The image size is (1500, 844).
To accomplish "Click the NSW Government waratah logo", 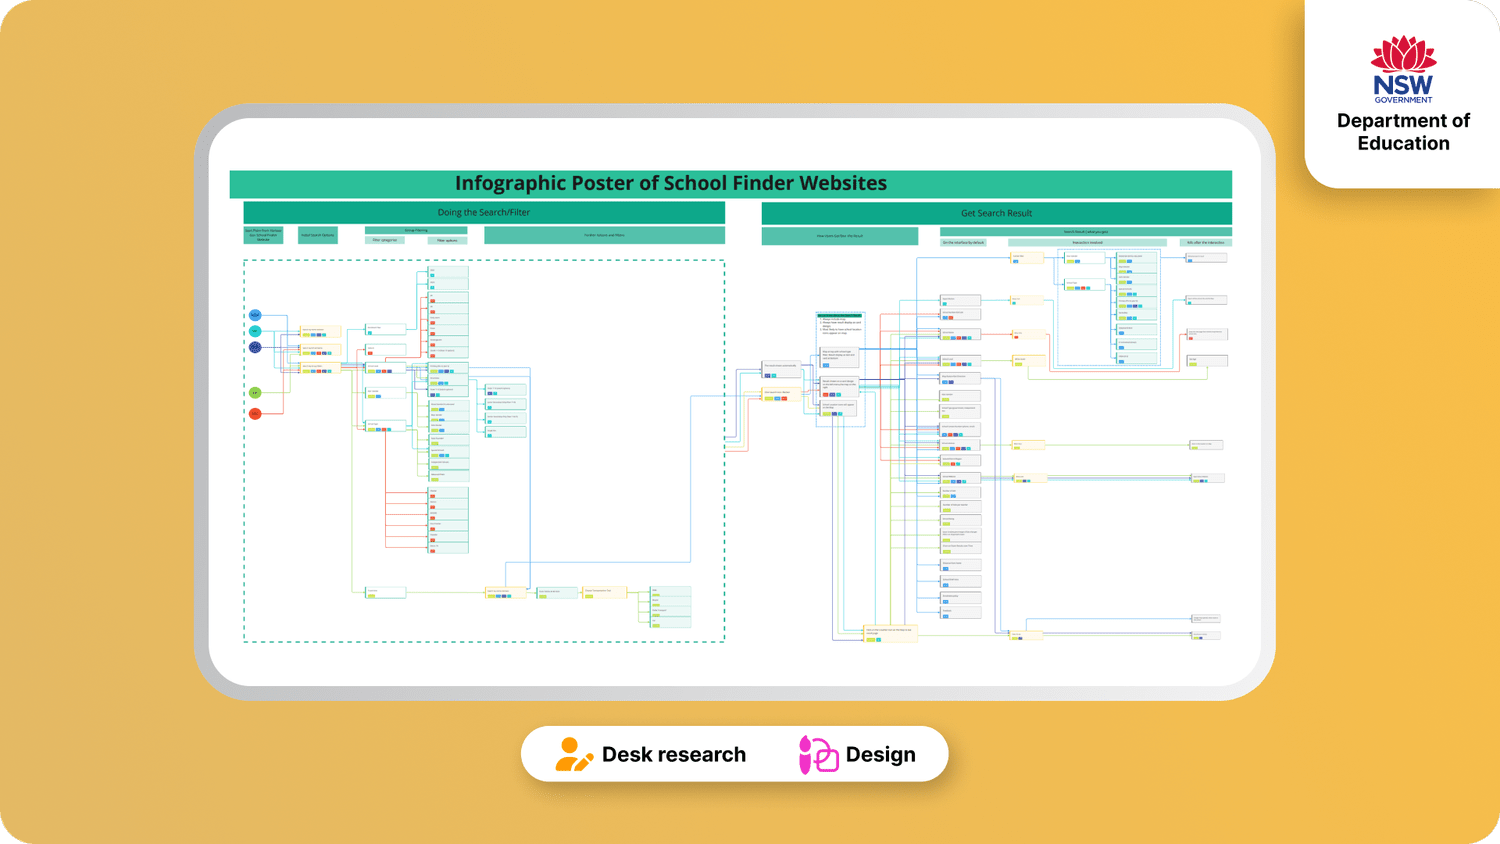I will (1403, 69).
